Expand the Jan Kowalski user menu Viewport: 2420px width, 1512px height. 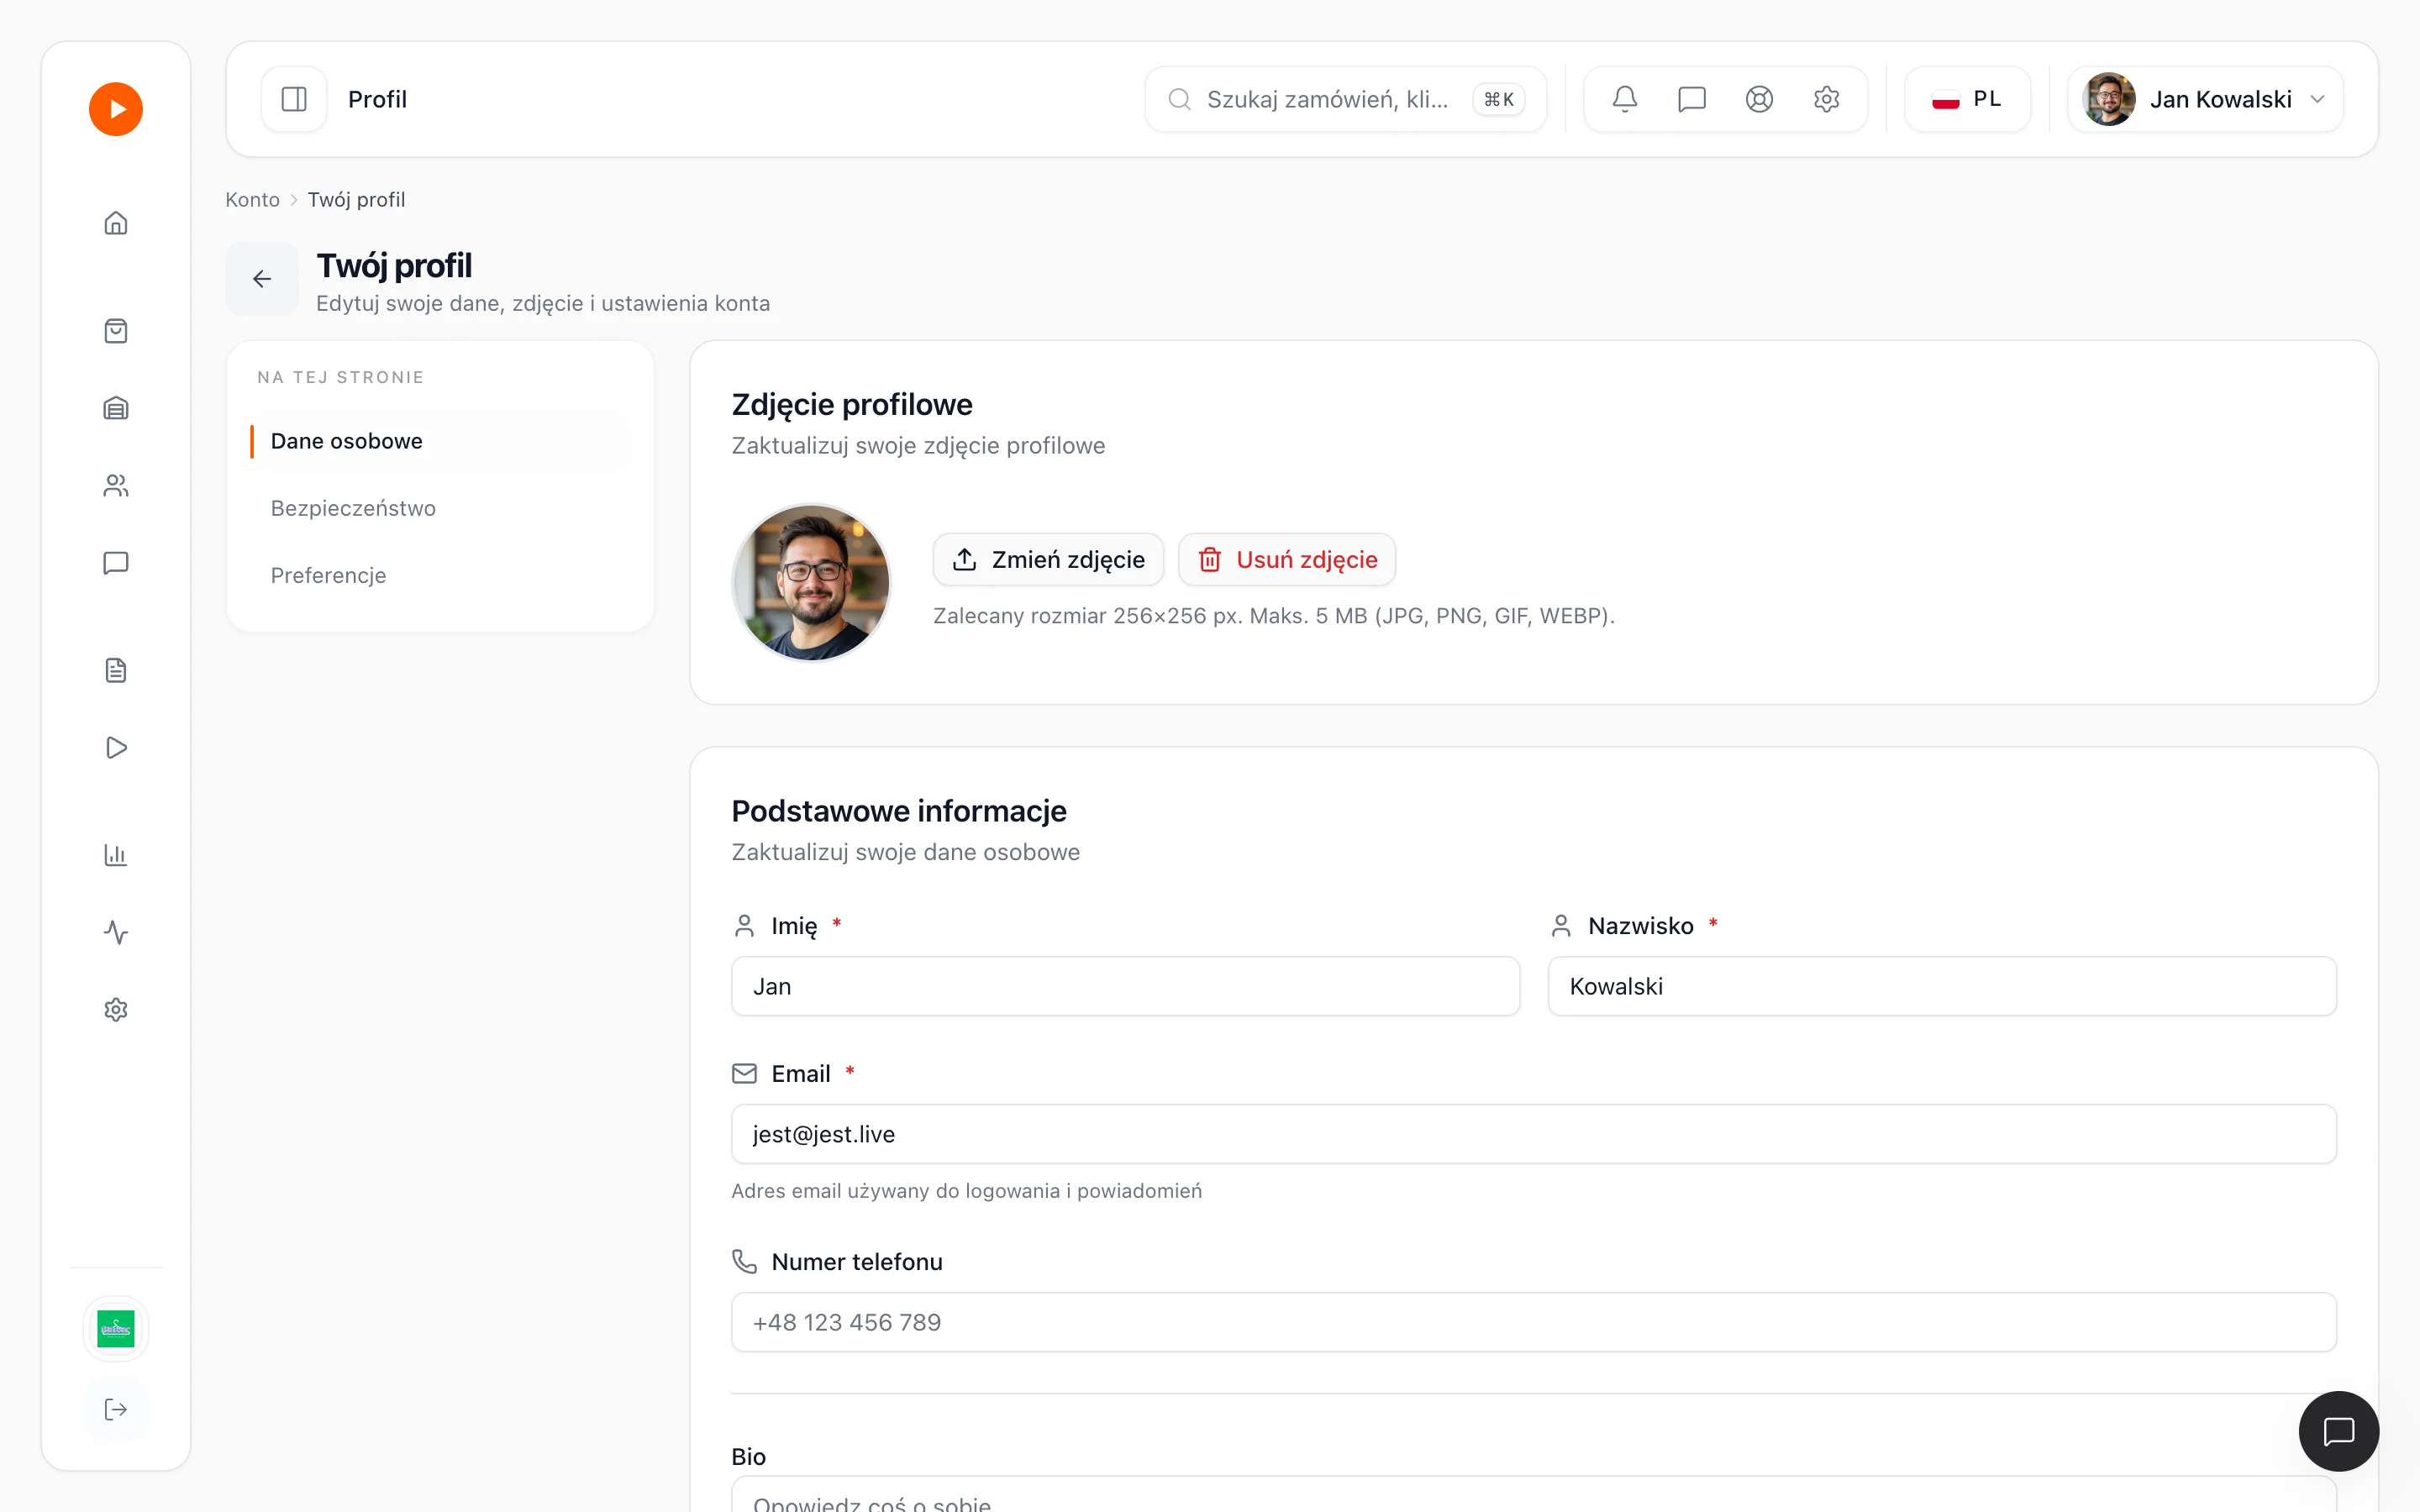point(2205,99)
